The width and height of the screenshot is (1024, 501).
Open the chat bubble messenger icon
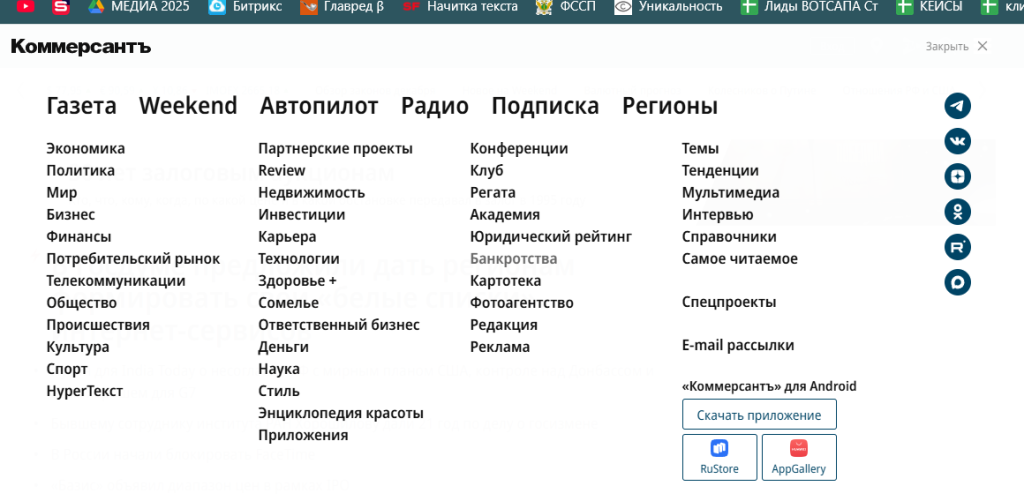point(957,282)
